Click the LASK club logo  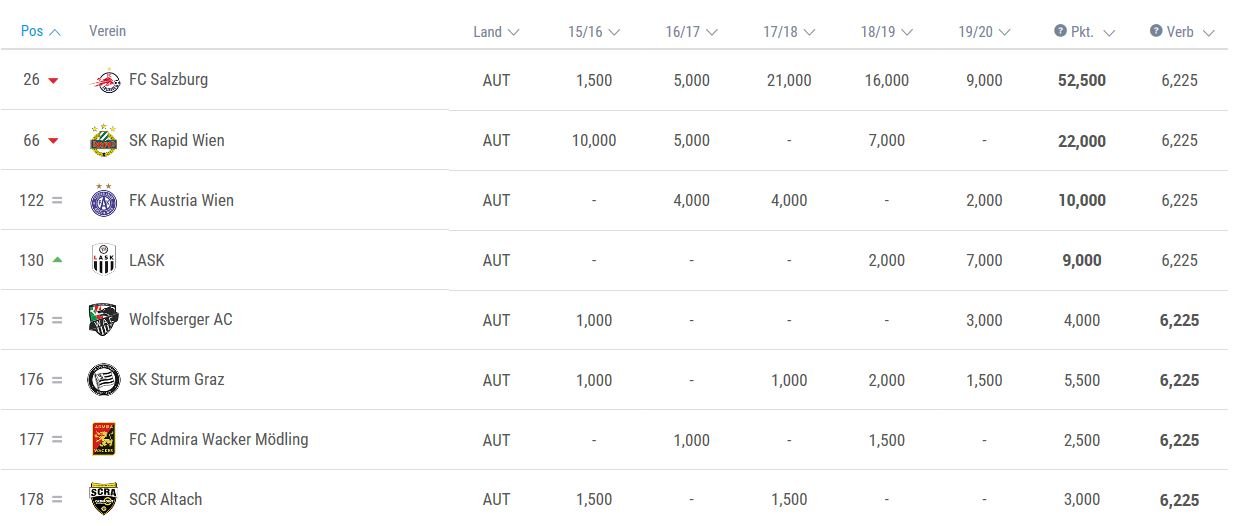pyautogui.click(x=104, y=260)
